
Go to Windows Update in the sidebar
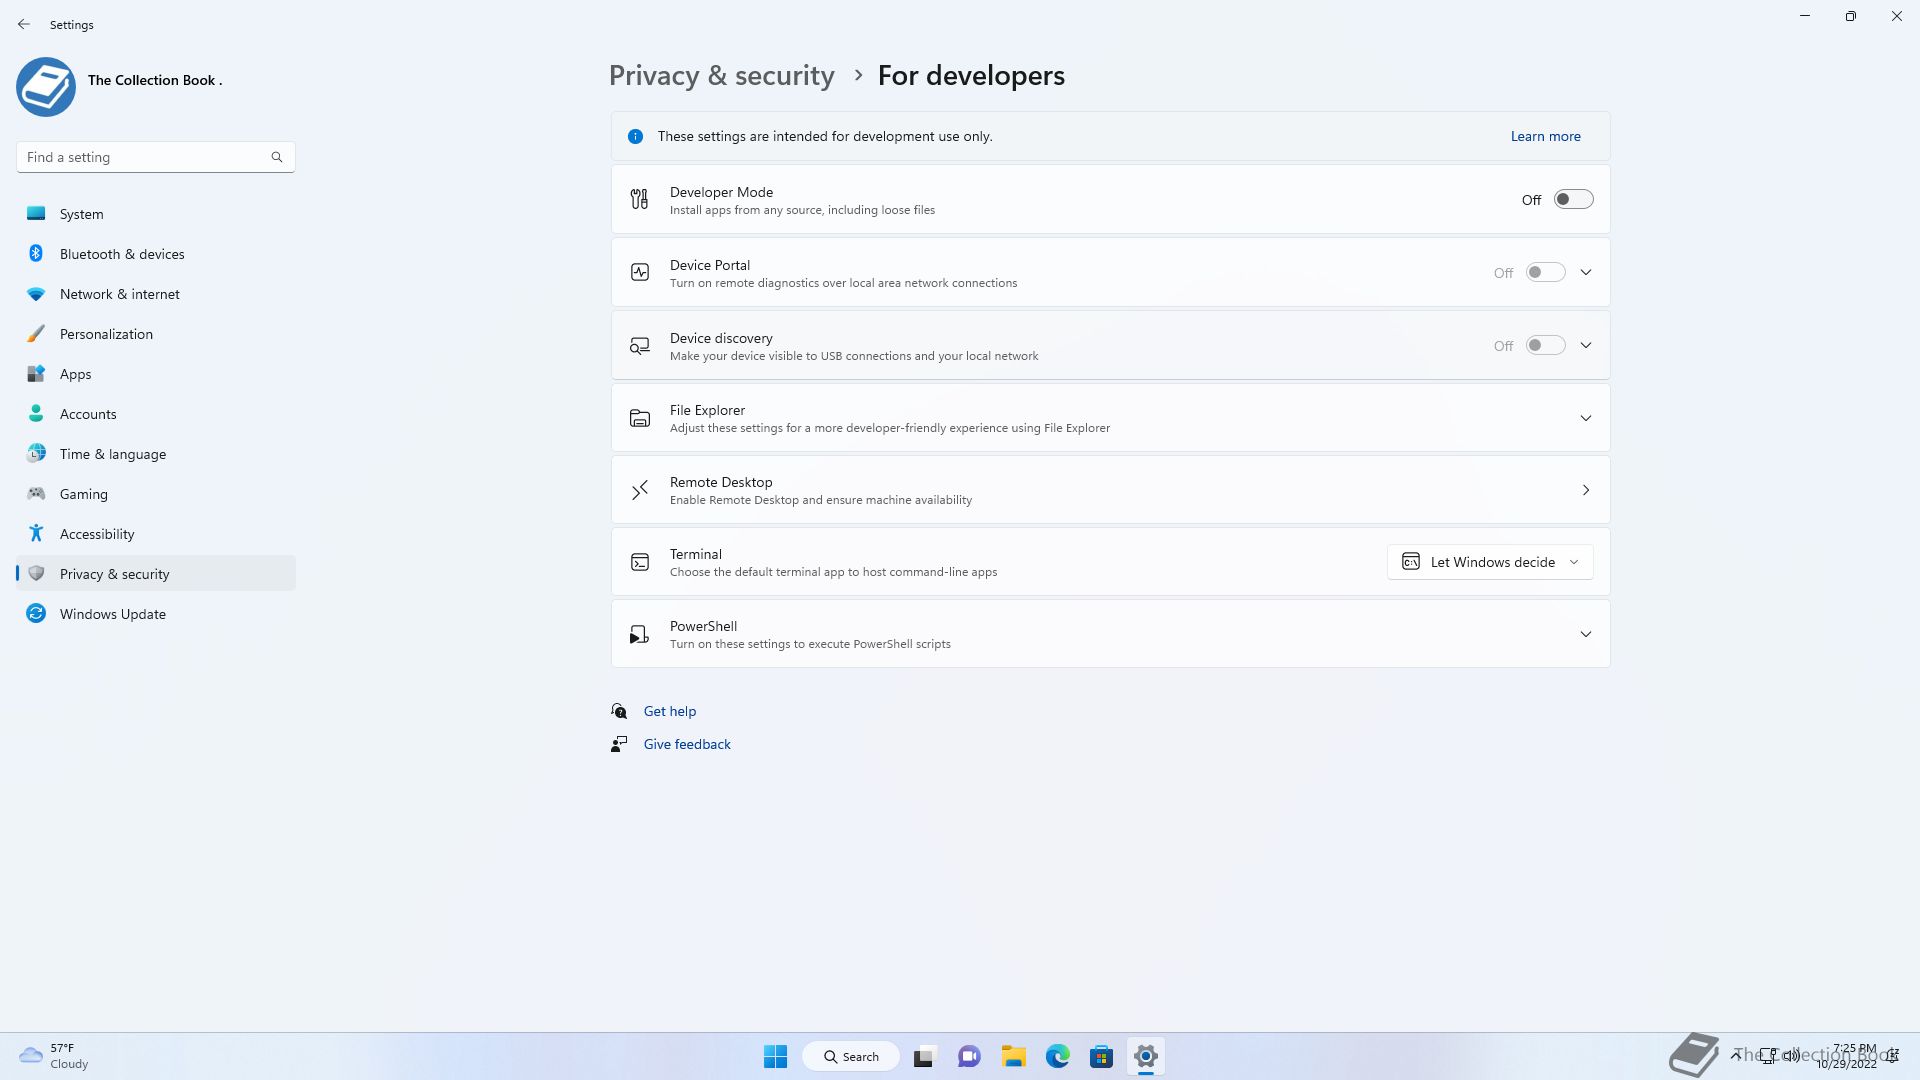tap(112, 614)
